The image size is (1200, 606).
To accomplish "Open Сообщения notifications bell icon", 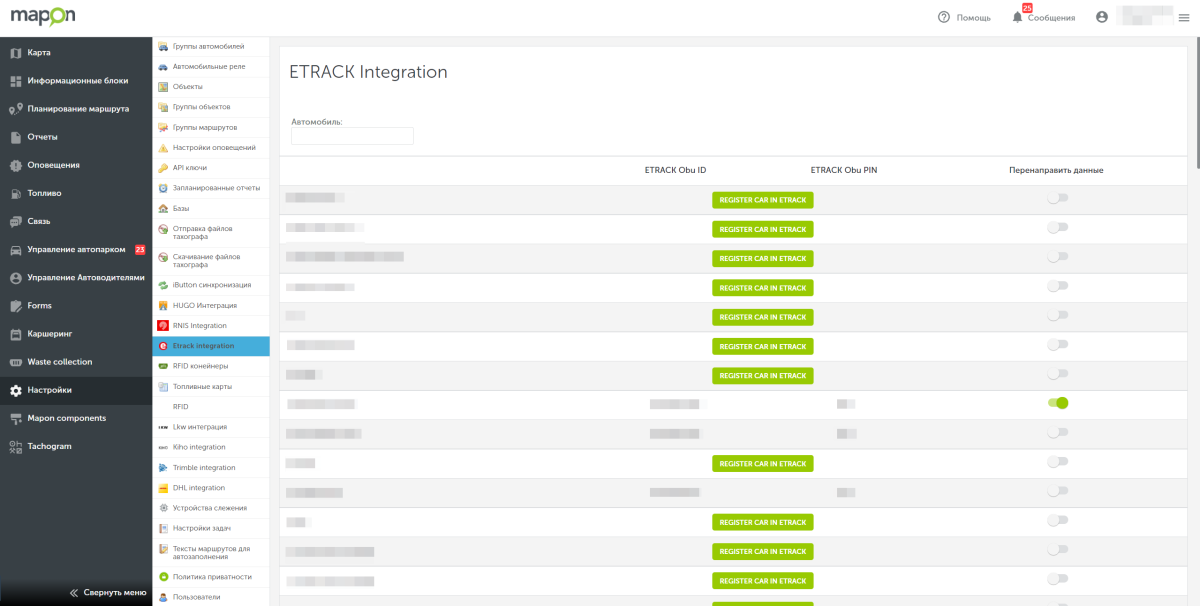I will 1017,17.
